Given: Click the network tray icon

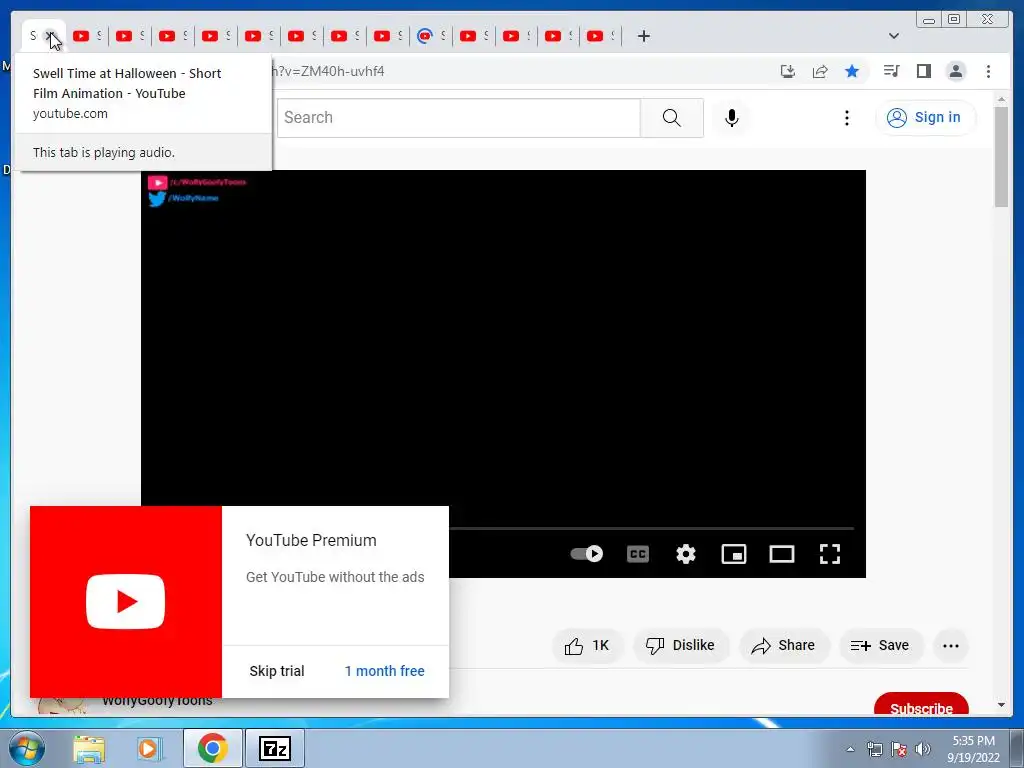Looking at the screenshot, I should [874, 748].
